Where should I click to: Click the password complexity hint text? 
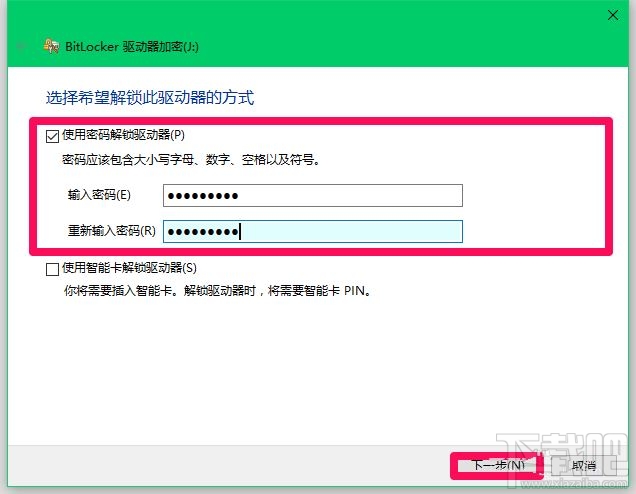point(192,159)
